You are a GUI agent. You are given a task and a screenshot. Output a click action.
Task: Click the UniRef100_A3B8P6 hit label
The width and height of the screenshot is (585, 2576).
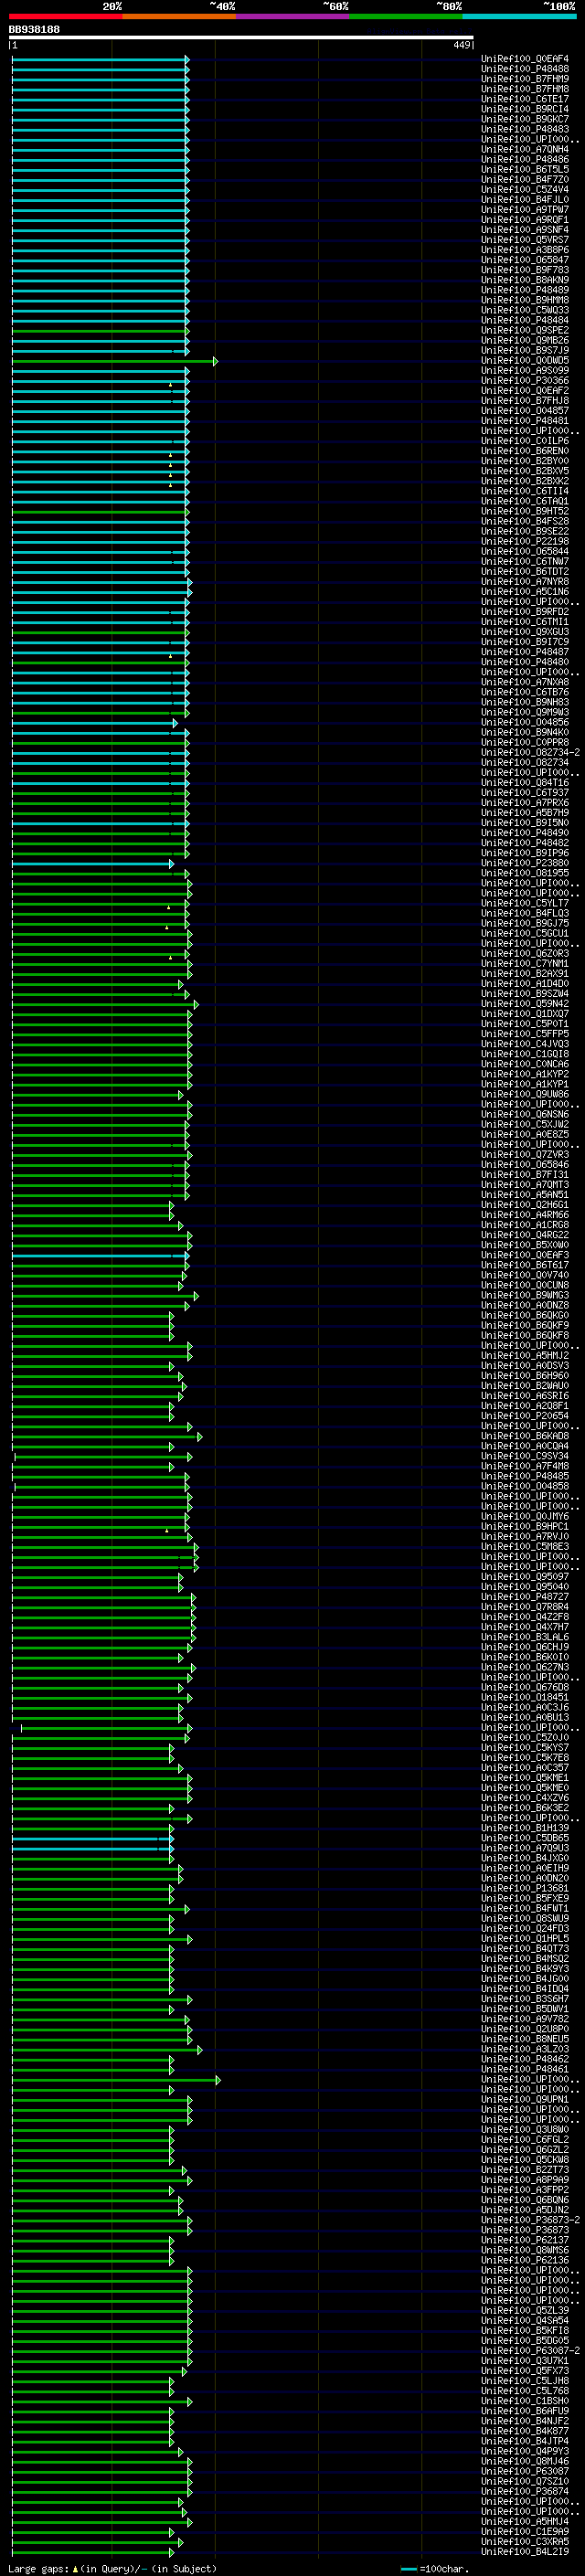(525, 250)
